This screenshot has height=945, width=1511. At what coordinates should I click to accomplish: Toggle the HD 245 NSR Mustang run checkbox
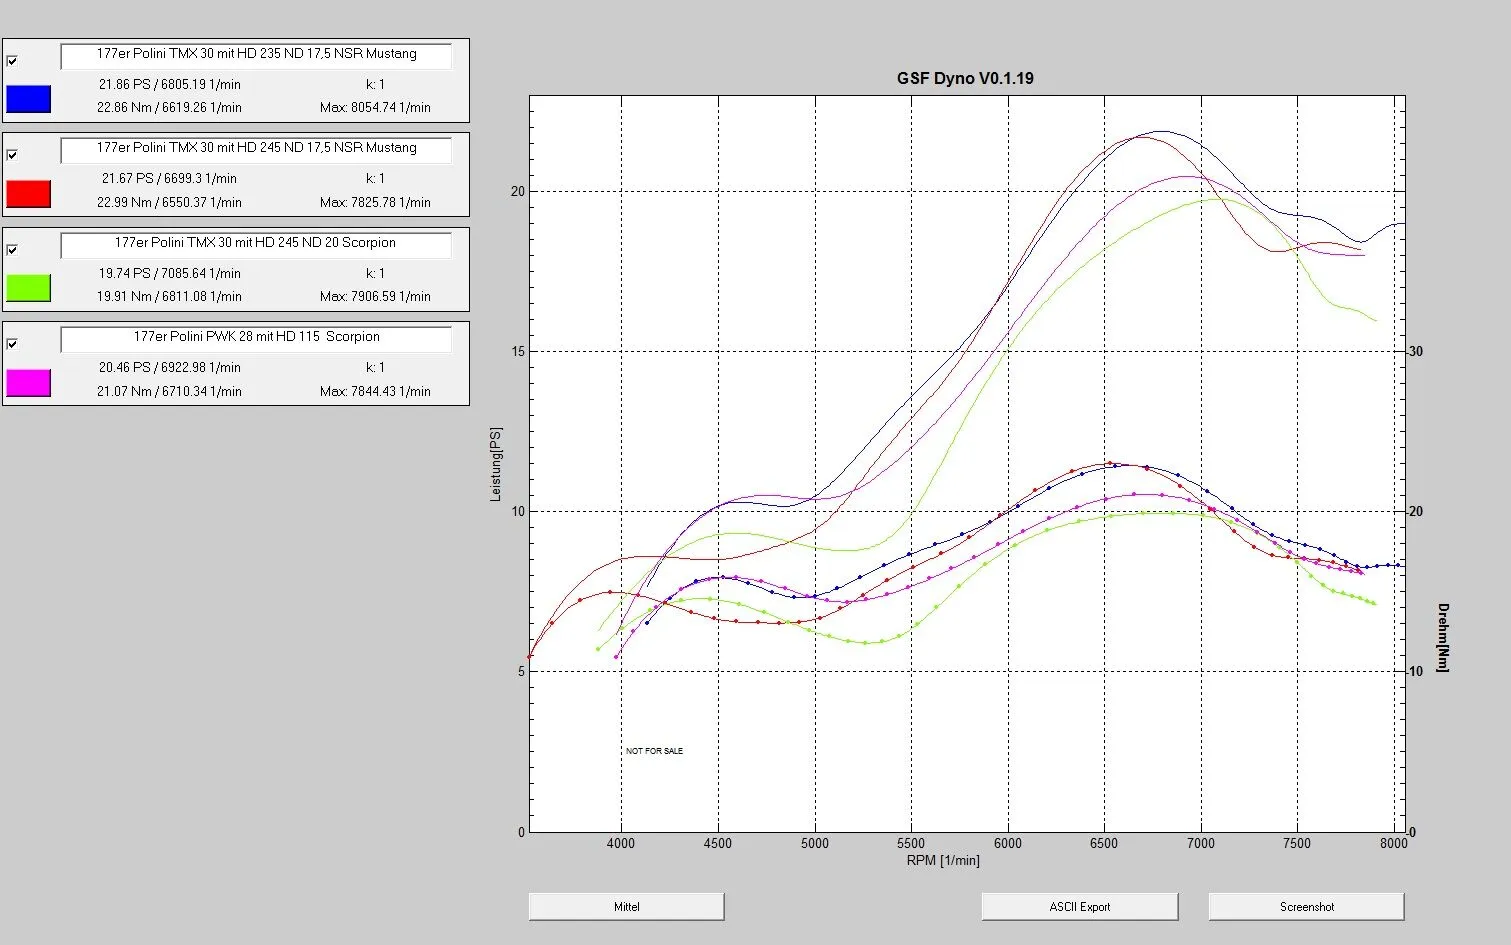[x=12, y=155]
